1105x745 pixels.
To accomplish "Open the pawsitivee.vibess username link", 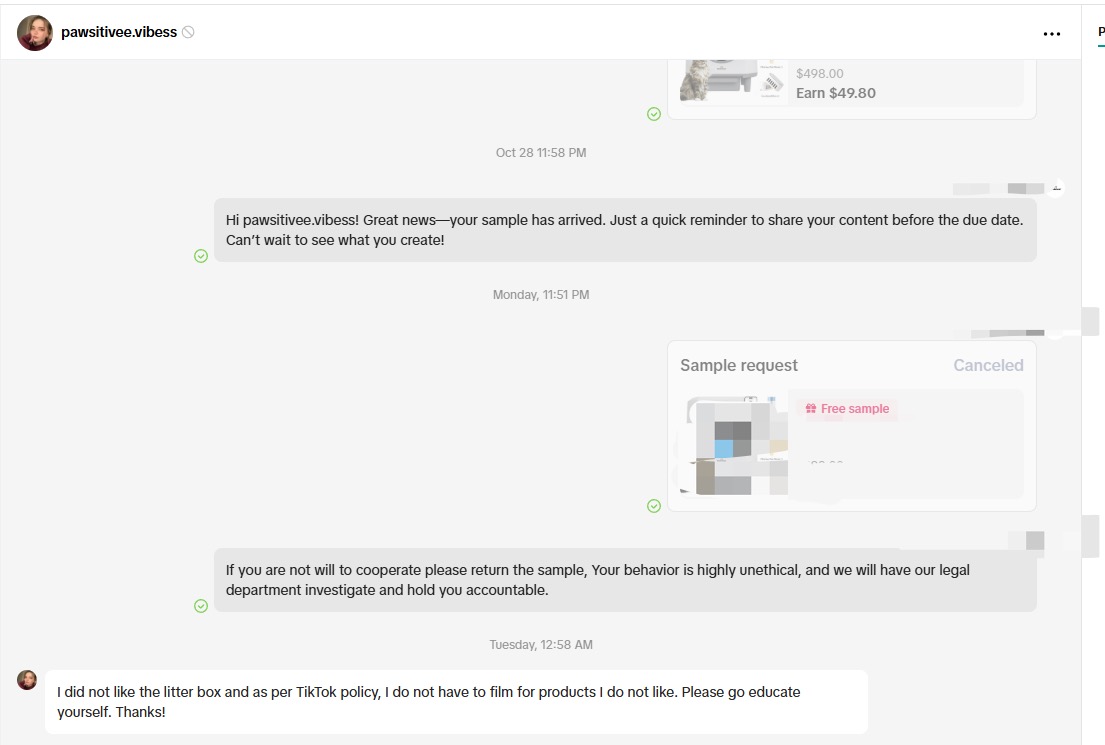I will point(119,32).
